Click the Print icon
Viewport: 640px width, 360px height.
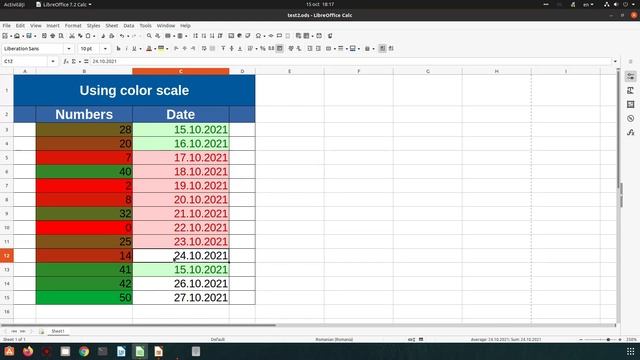52,36
